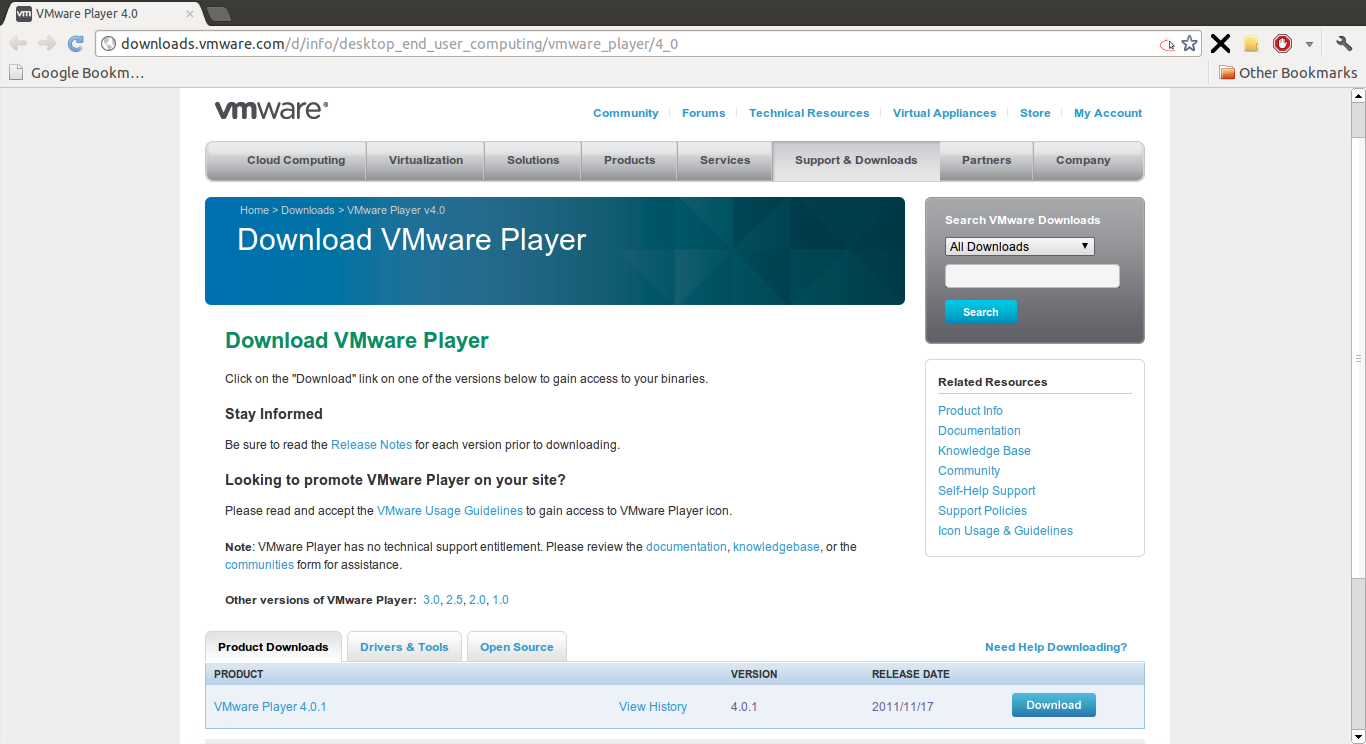This screenshot has height=744, width=1366.
Task: Open the Support & Downloads menu
Action: pos(856,160)
